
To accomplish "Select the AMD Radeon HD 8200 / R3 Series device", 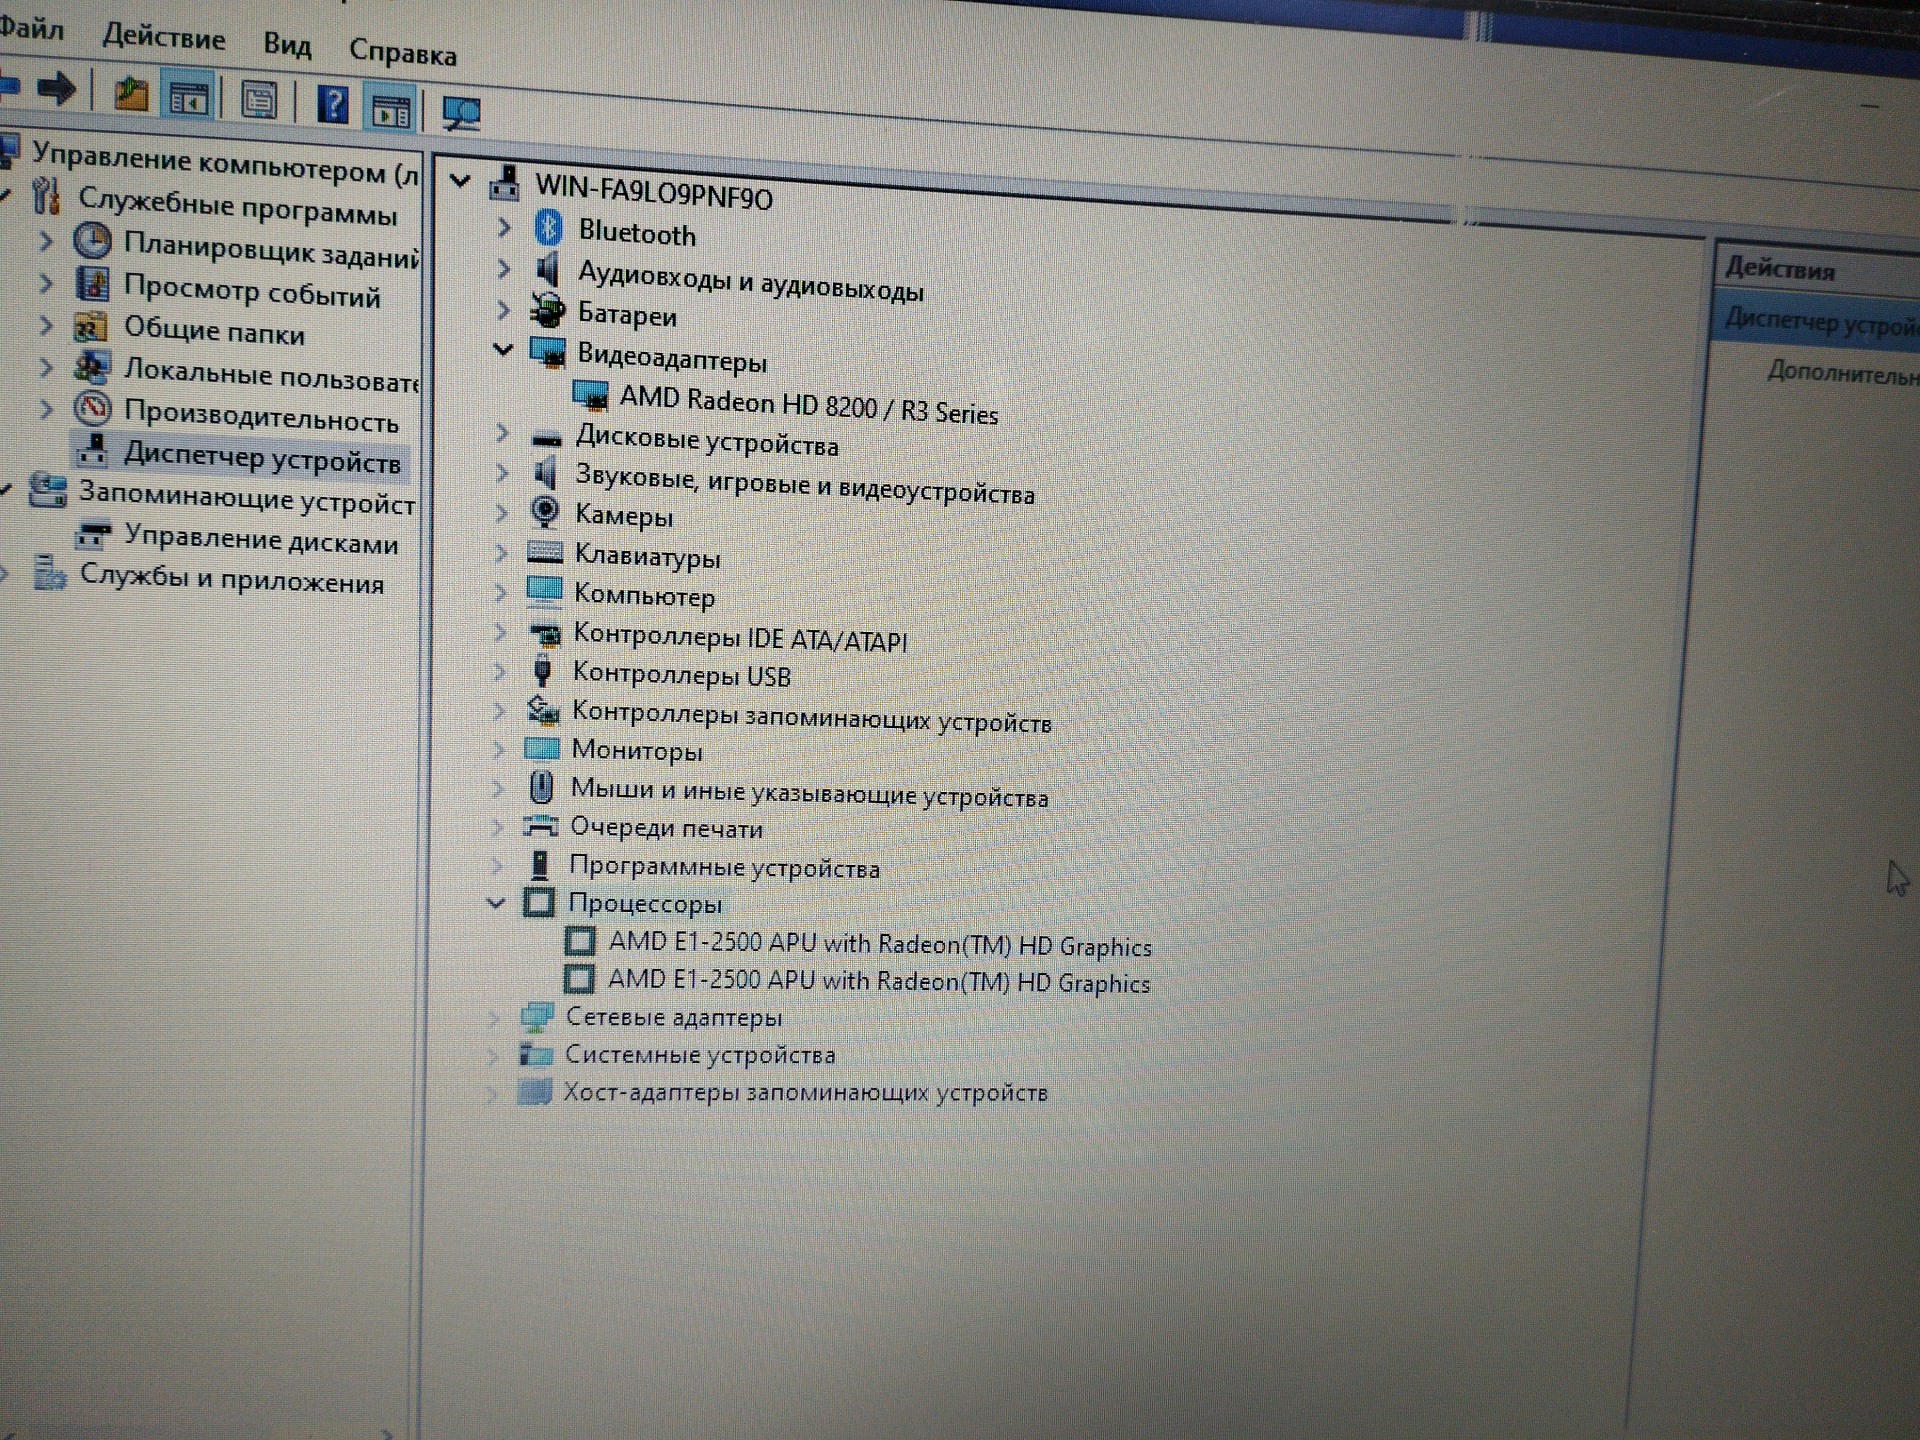I will point(808,405).
